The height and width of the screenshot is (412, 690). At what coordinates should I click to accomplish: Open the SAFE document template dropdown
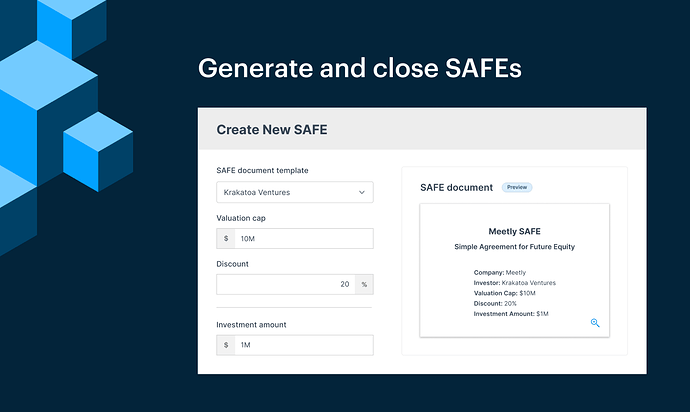pyautogui.click(x=295, y=192)
